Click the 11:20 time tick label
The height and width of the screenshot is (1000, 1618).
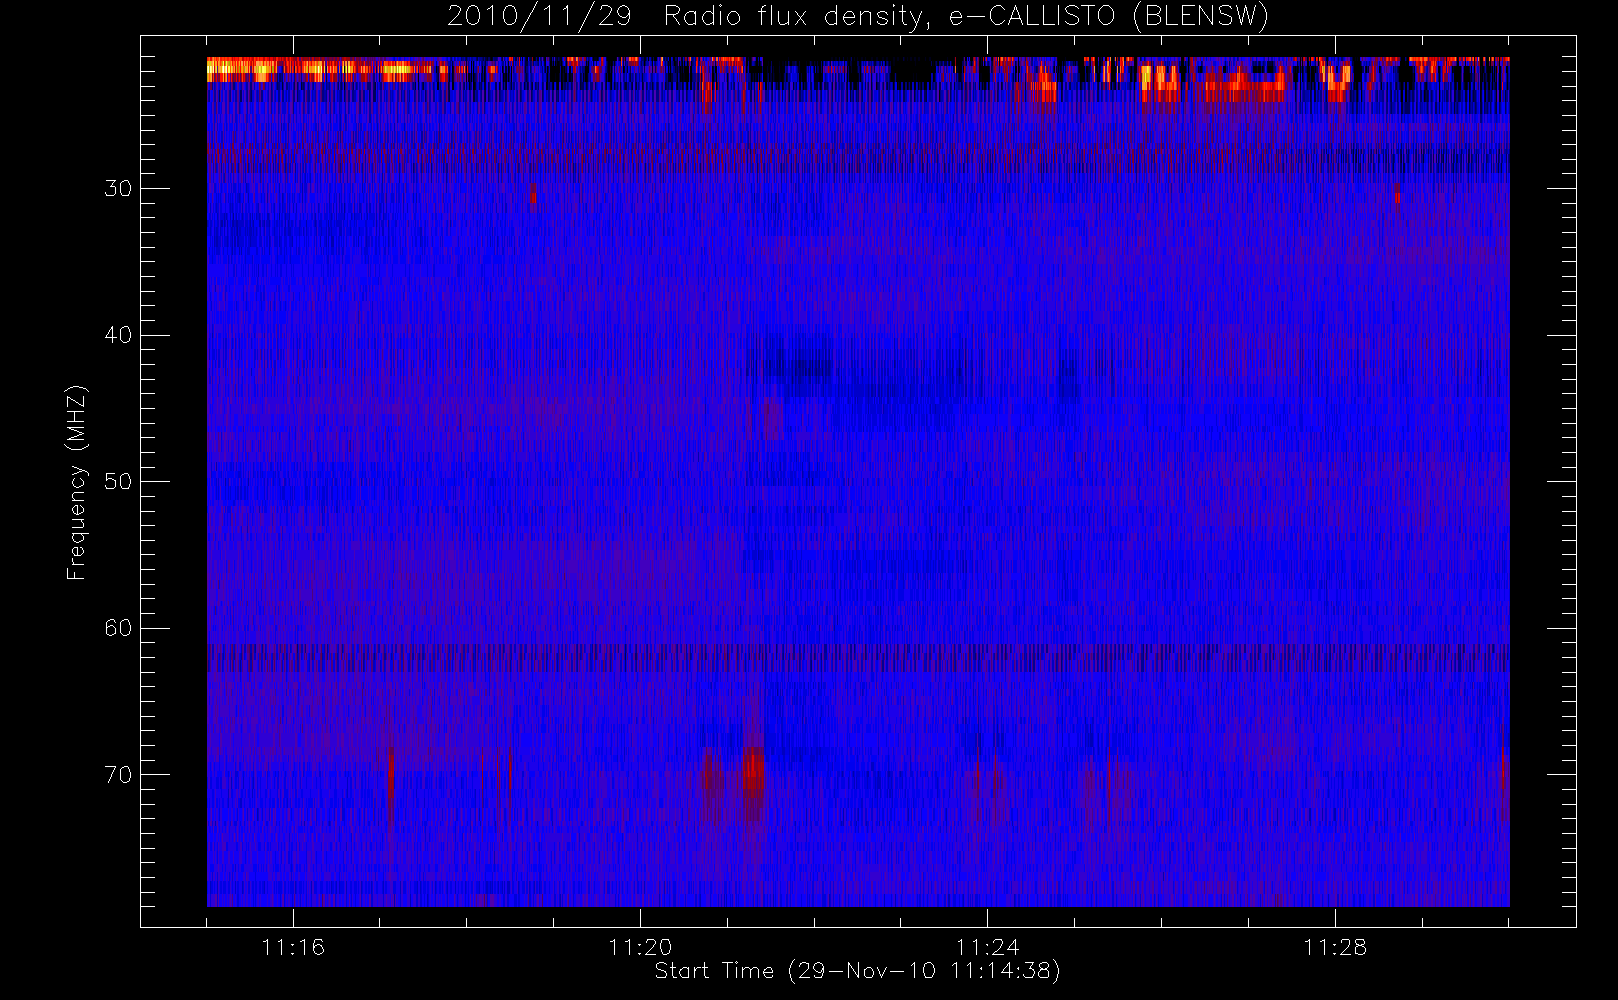point(640,947)
